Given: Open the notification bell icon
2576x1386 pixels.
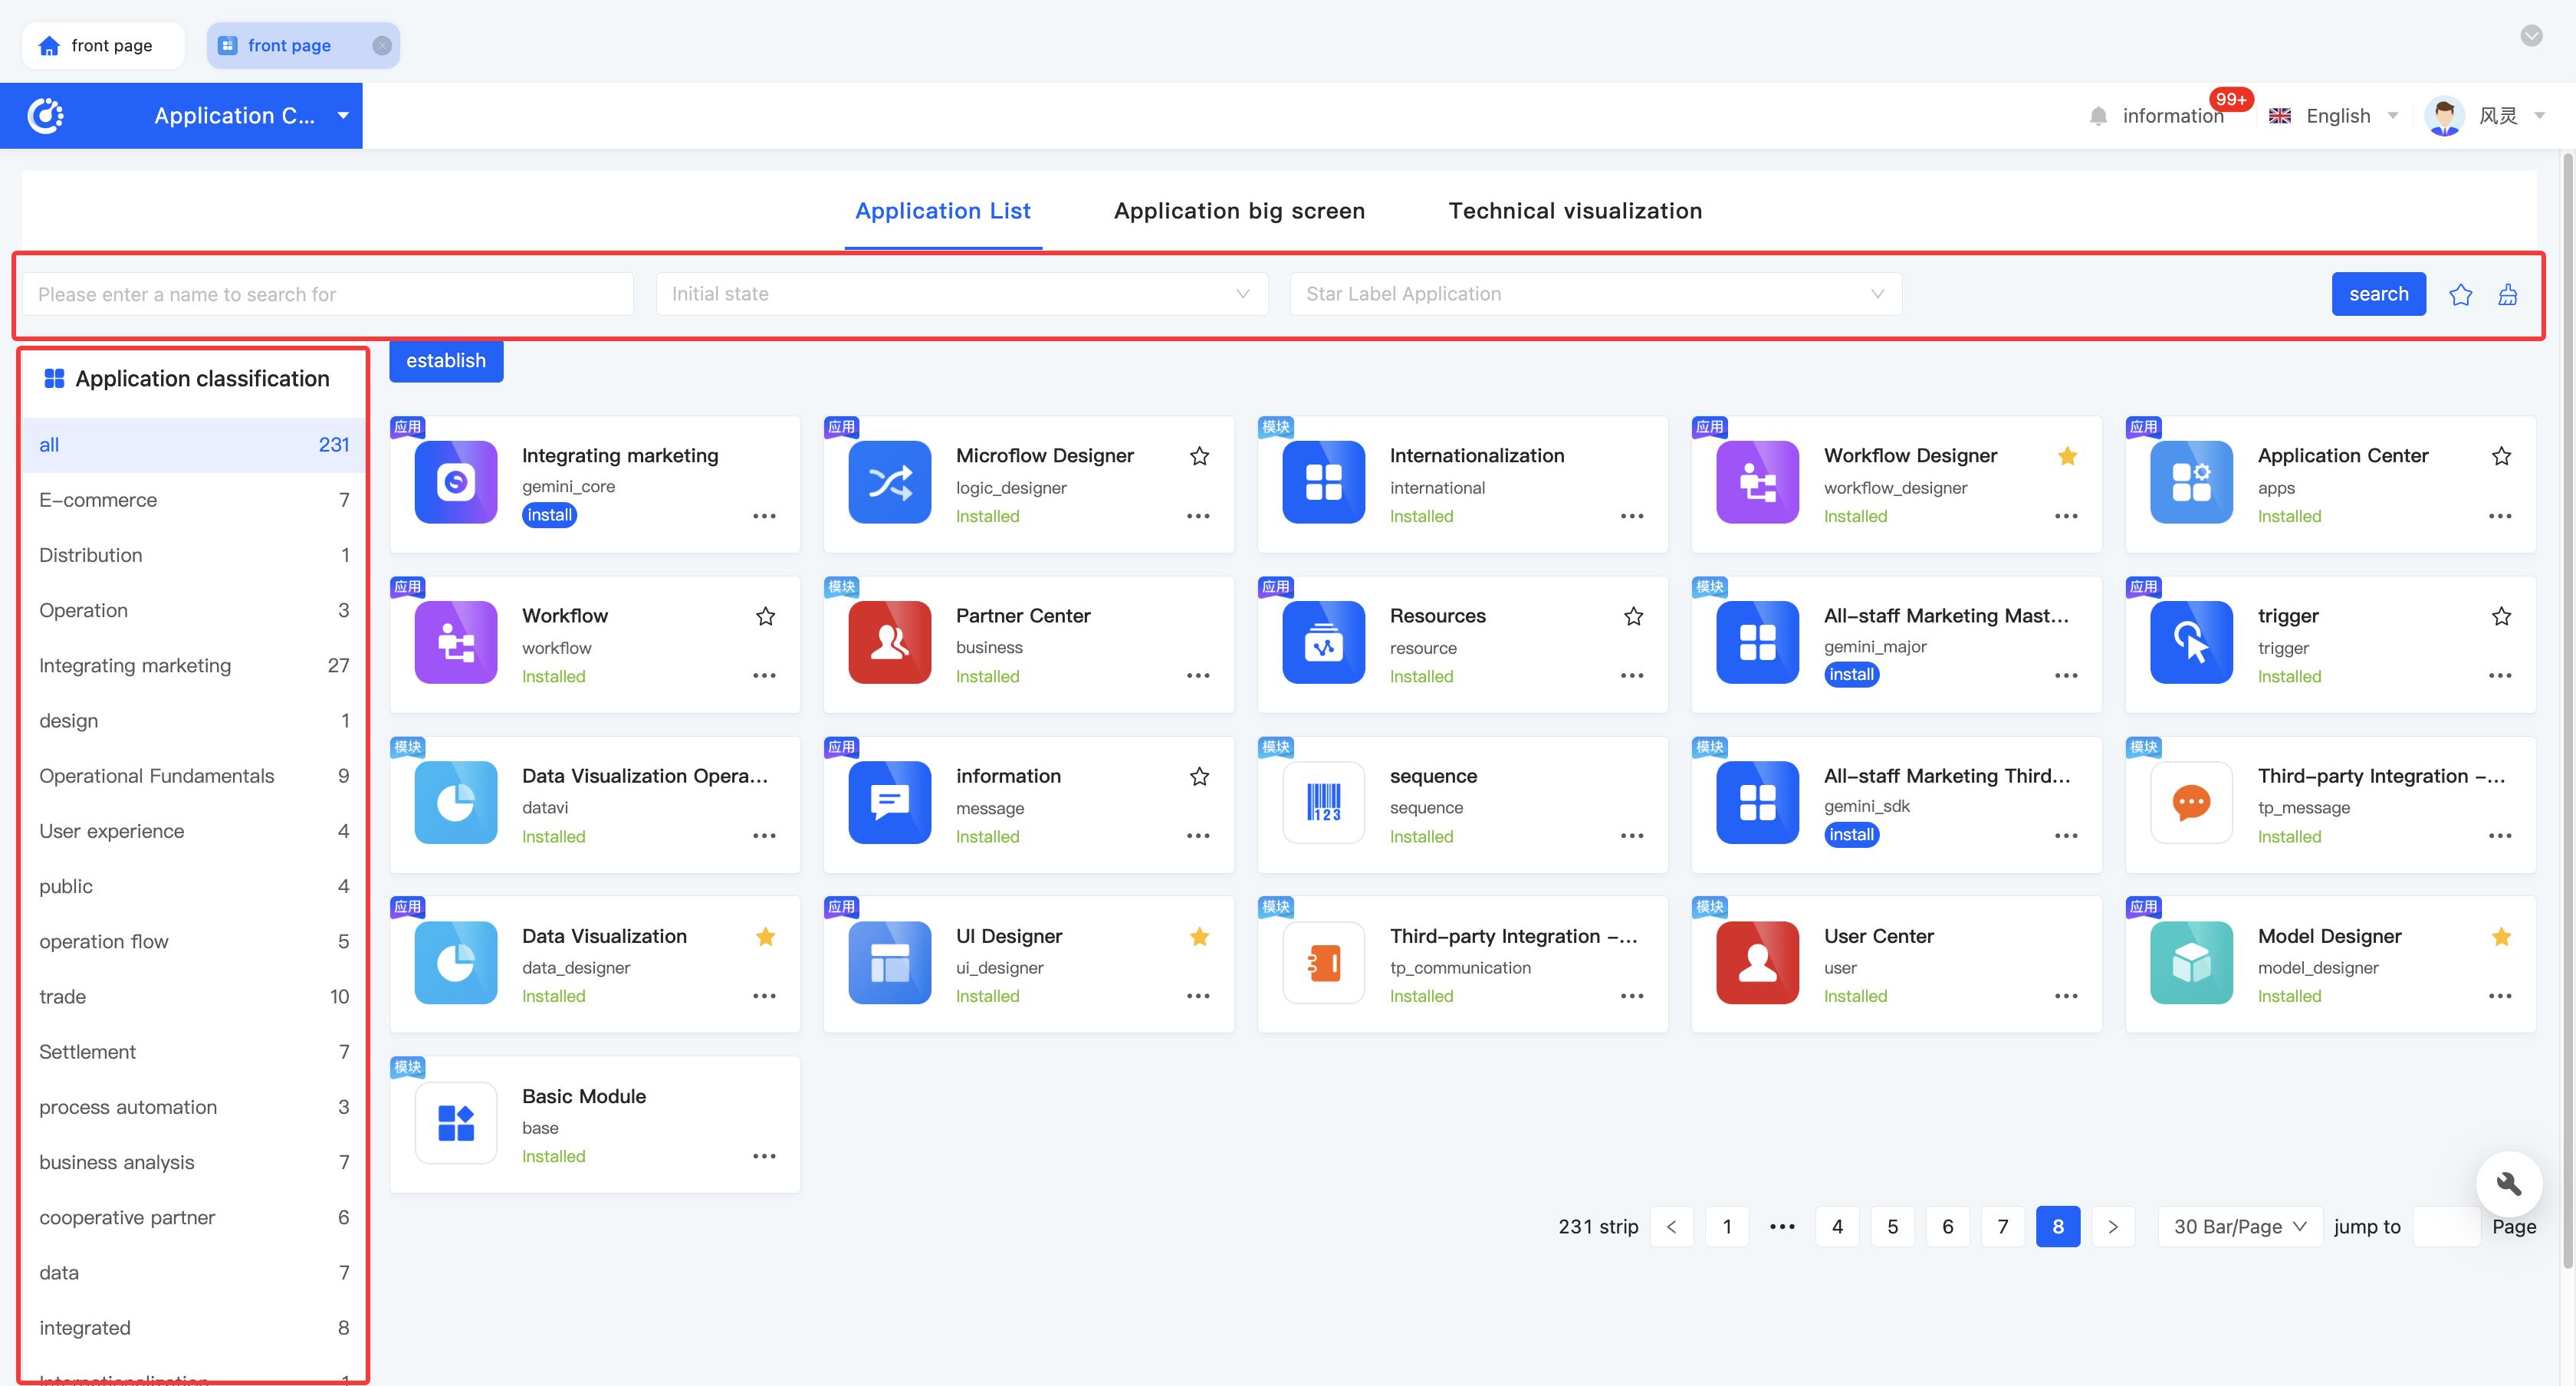Looking at the screenshot, I should (x=2098, y=116).
